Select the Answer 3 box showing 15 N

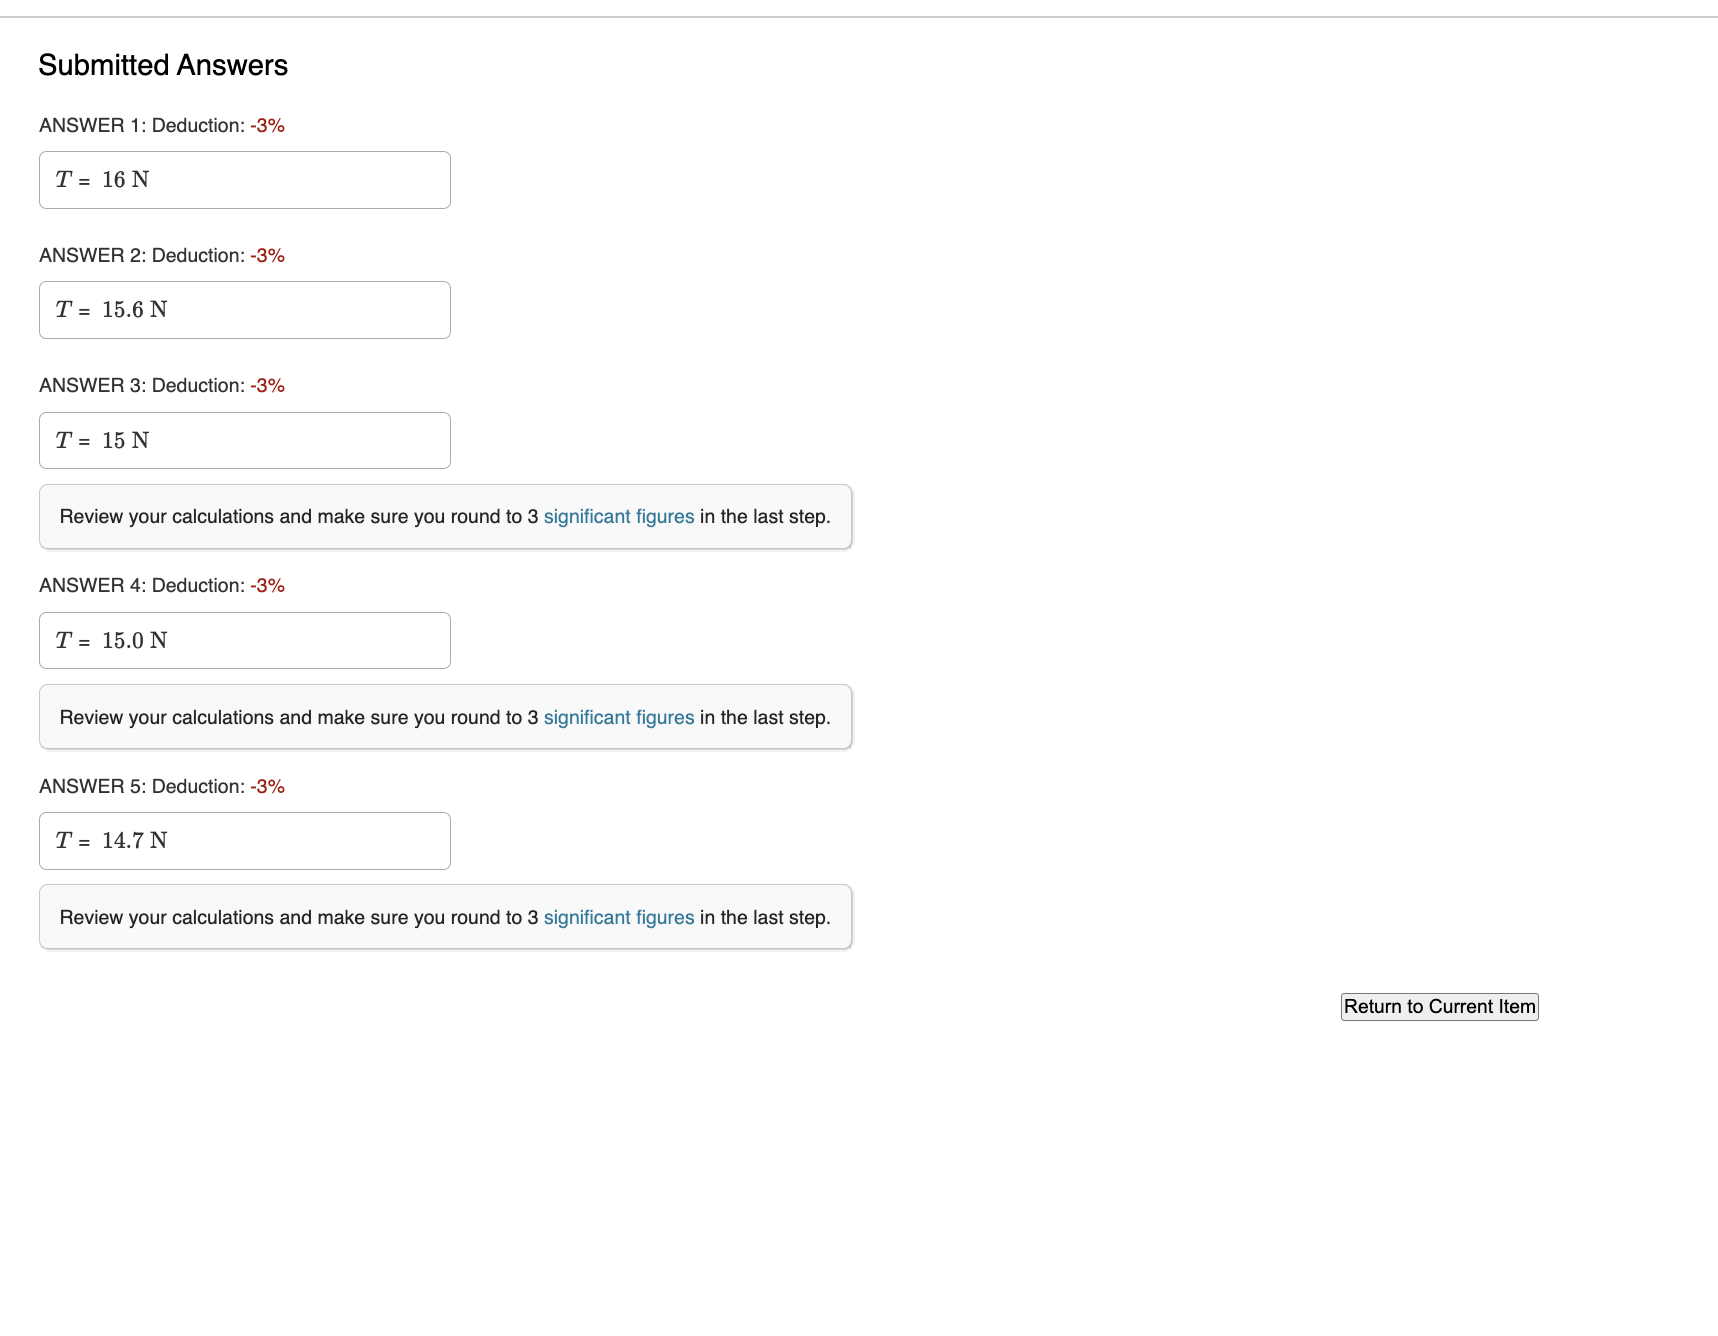pyautogui.click(x=245, y=440)
